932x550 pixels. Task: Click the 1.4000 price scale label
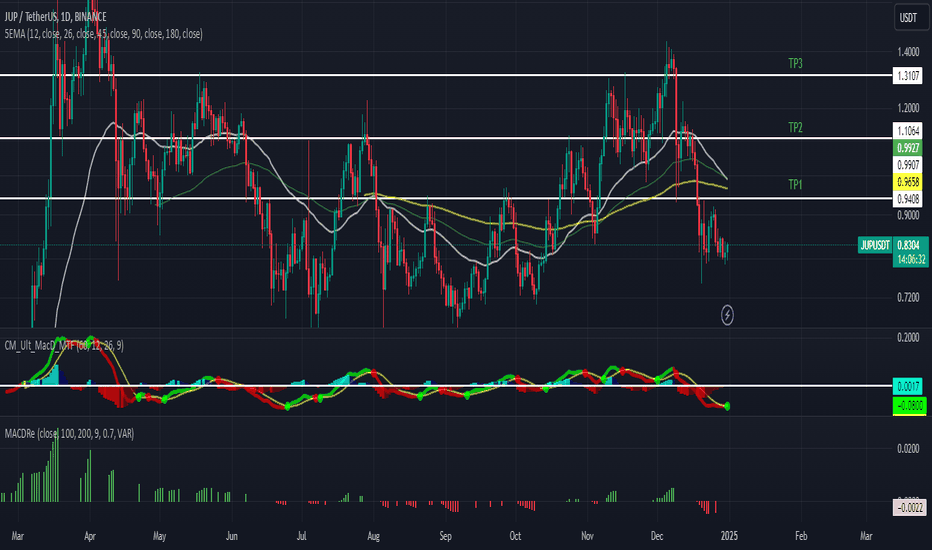(x=908, y=52)
